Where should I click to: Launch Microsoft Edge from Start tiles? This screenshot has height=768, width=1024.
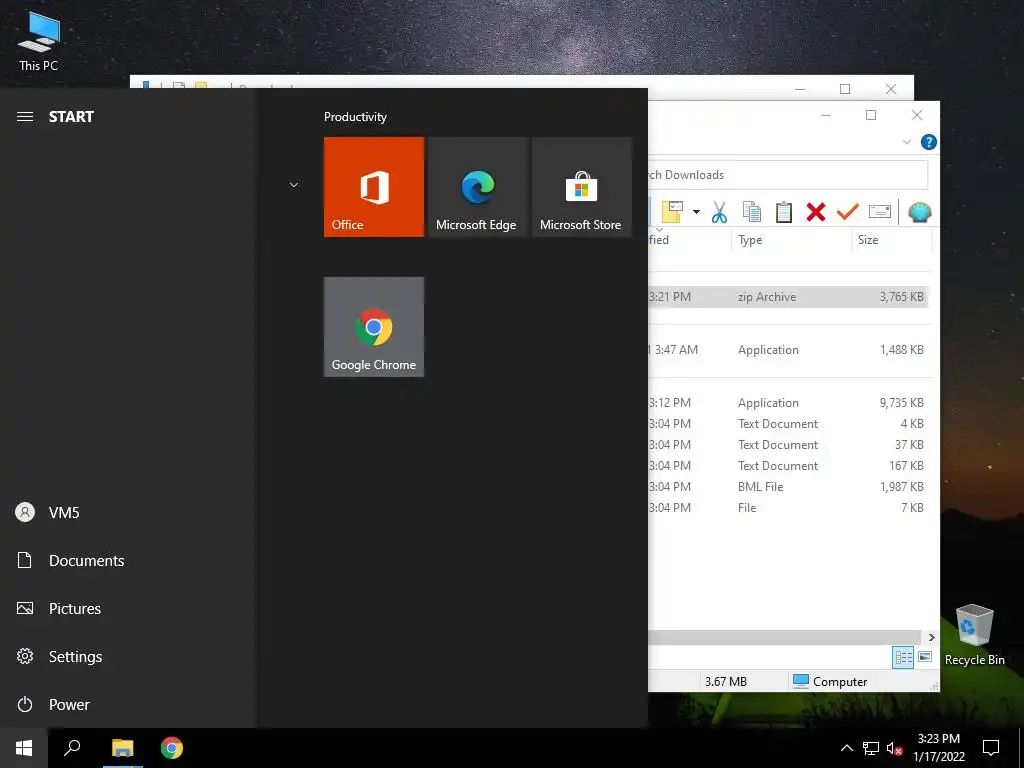477,187
